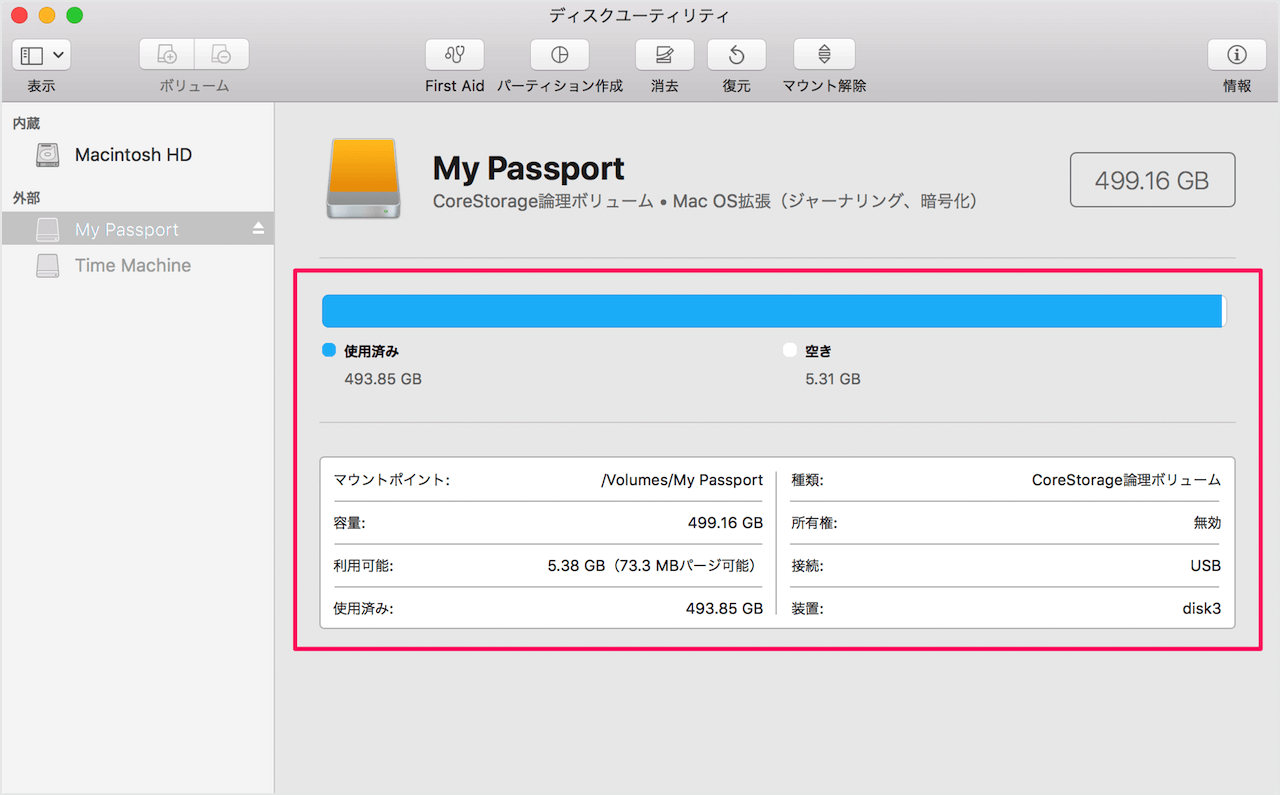This screenshot has height=795, width=1280.
Task: Click the 内蔵 sidebar section header
Action: click(26, 123)
